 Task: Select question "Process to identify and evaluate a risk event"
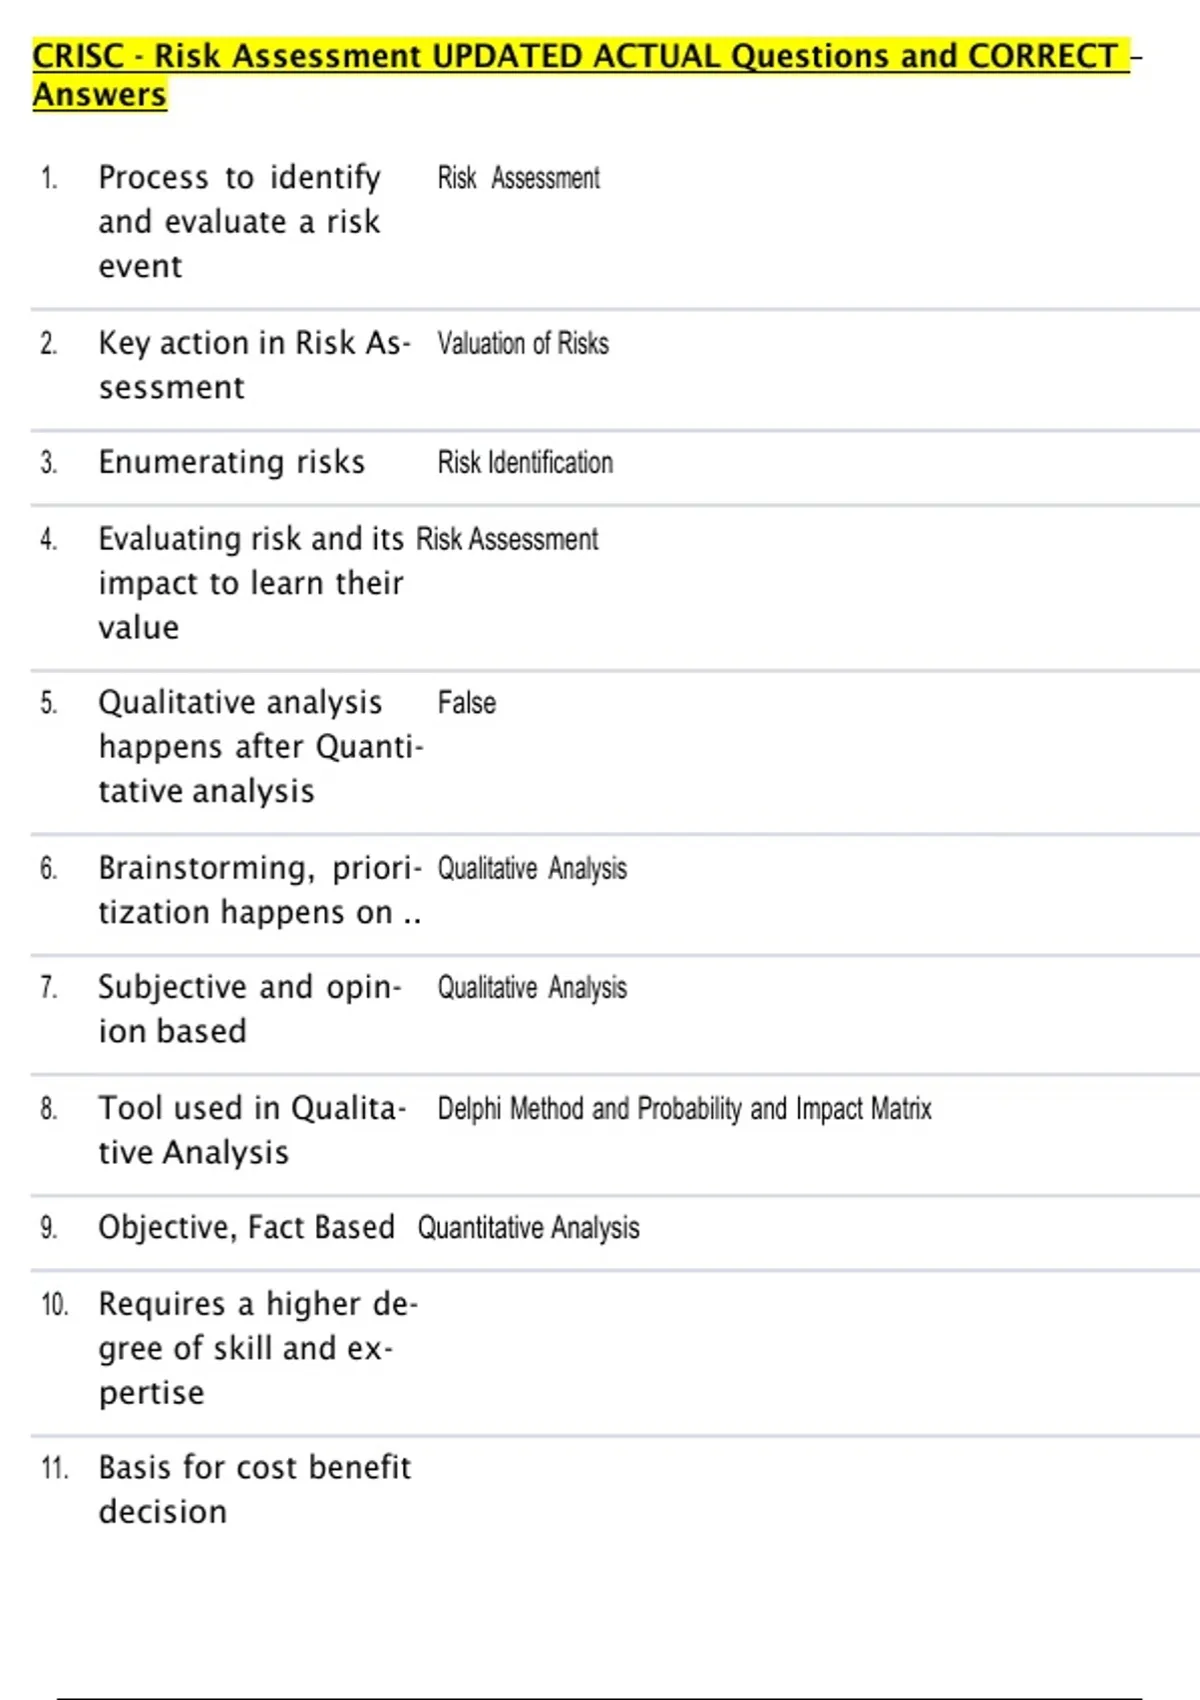[239, 221]
